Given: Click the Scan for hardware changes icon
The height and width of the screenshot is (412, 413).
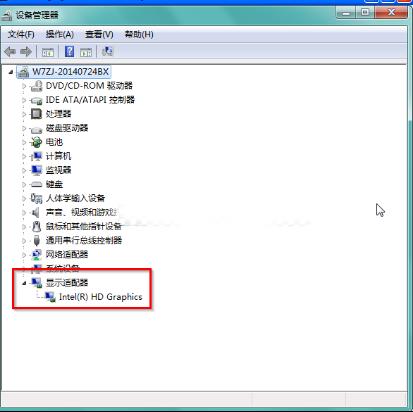Looking at the screenshot, I should click(107, 51).
